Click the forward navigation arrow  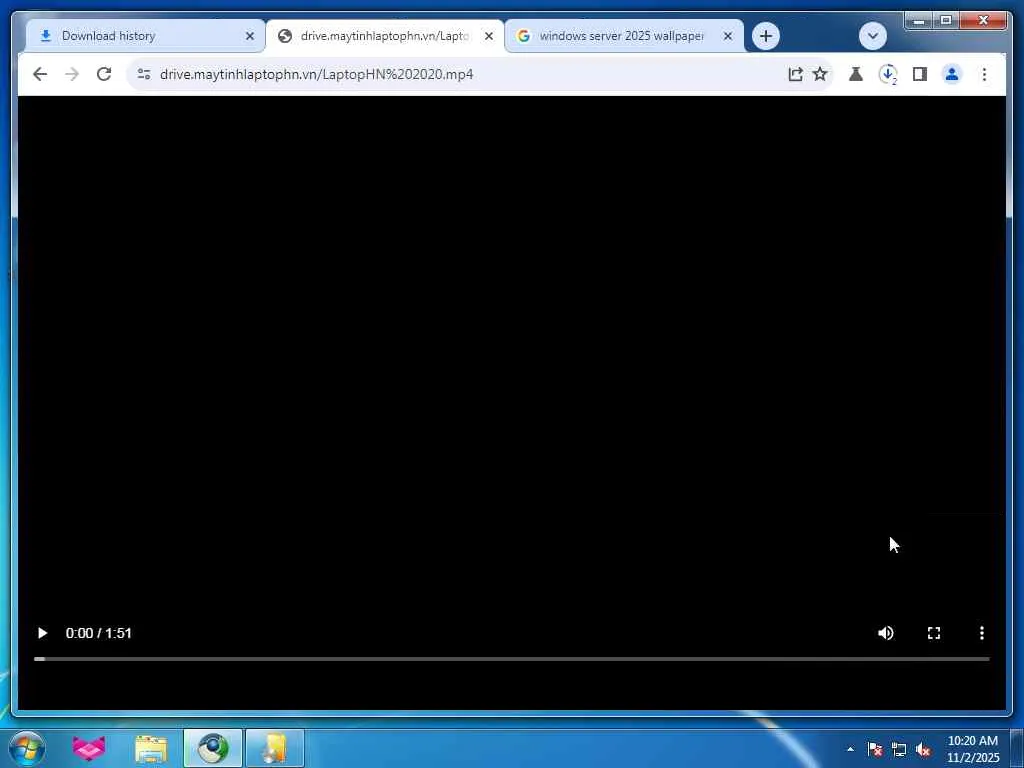[x=72, y=74]
